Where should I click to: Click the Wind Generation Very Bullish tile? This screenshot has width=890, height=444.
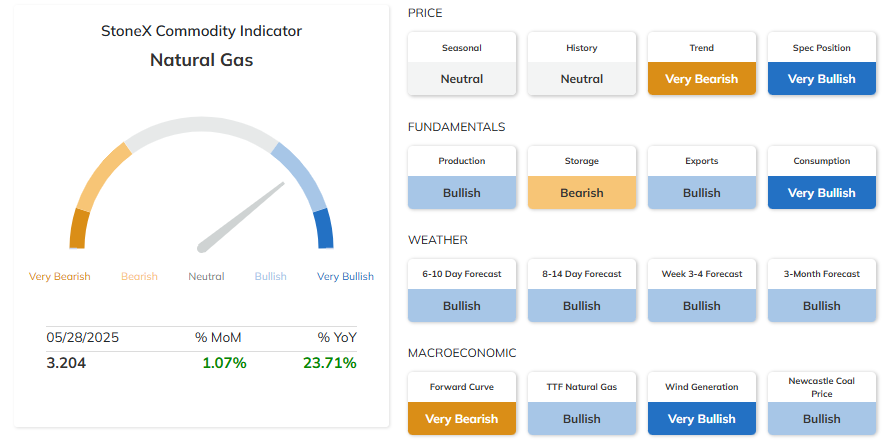[x=702, y=403]
